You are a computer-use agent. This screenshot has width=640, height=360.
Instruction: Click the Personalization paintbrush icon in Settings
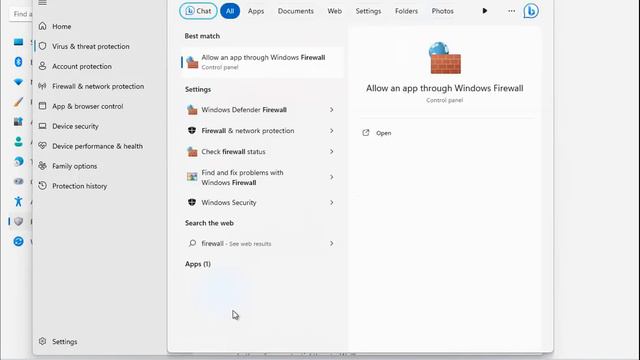tap(18, 102)
